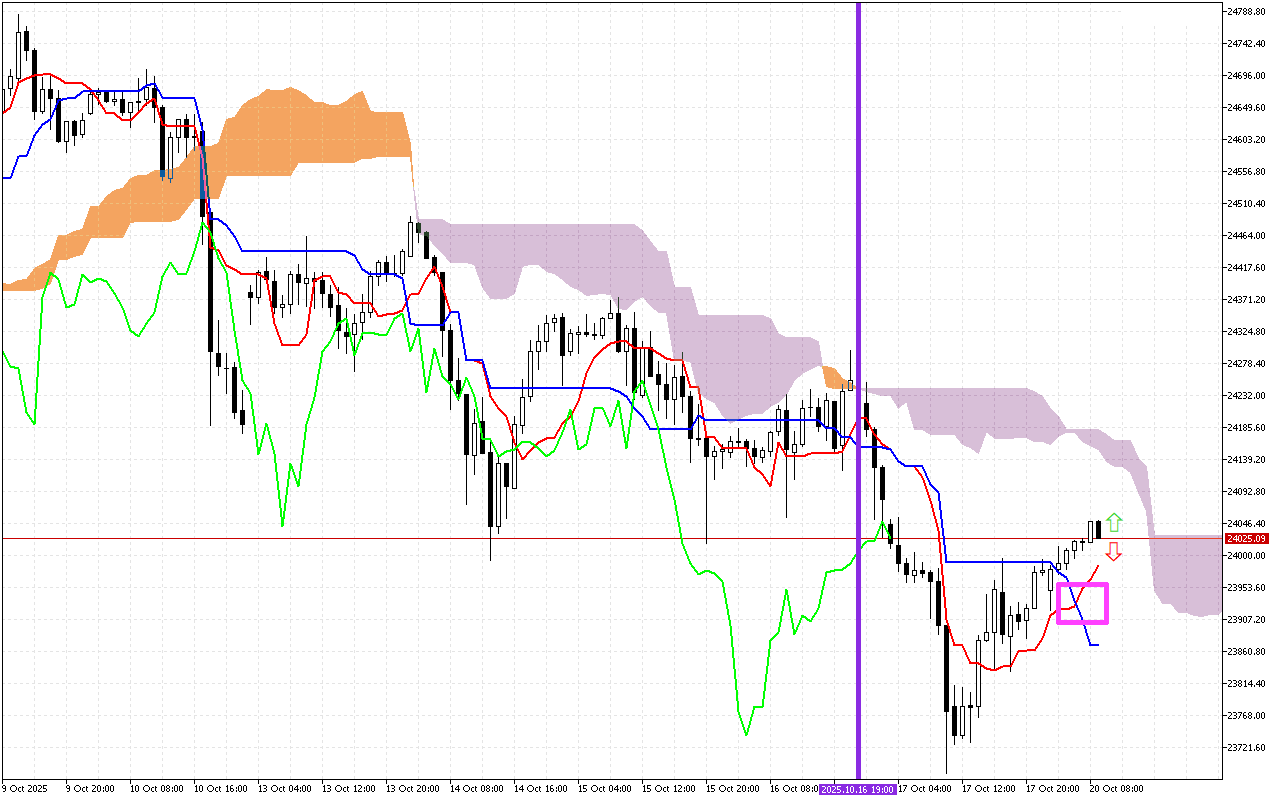Click the 20 Oct 08:00 time axis label

coord(1116,789)
